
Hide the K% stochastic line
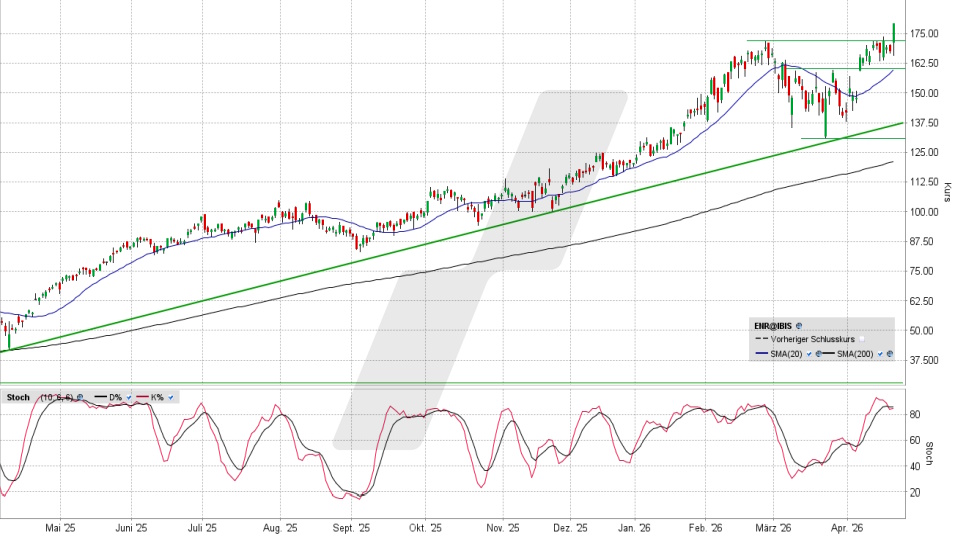click(172, 398)
